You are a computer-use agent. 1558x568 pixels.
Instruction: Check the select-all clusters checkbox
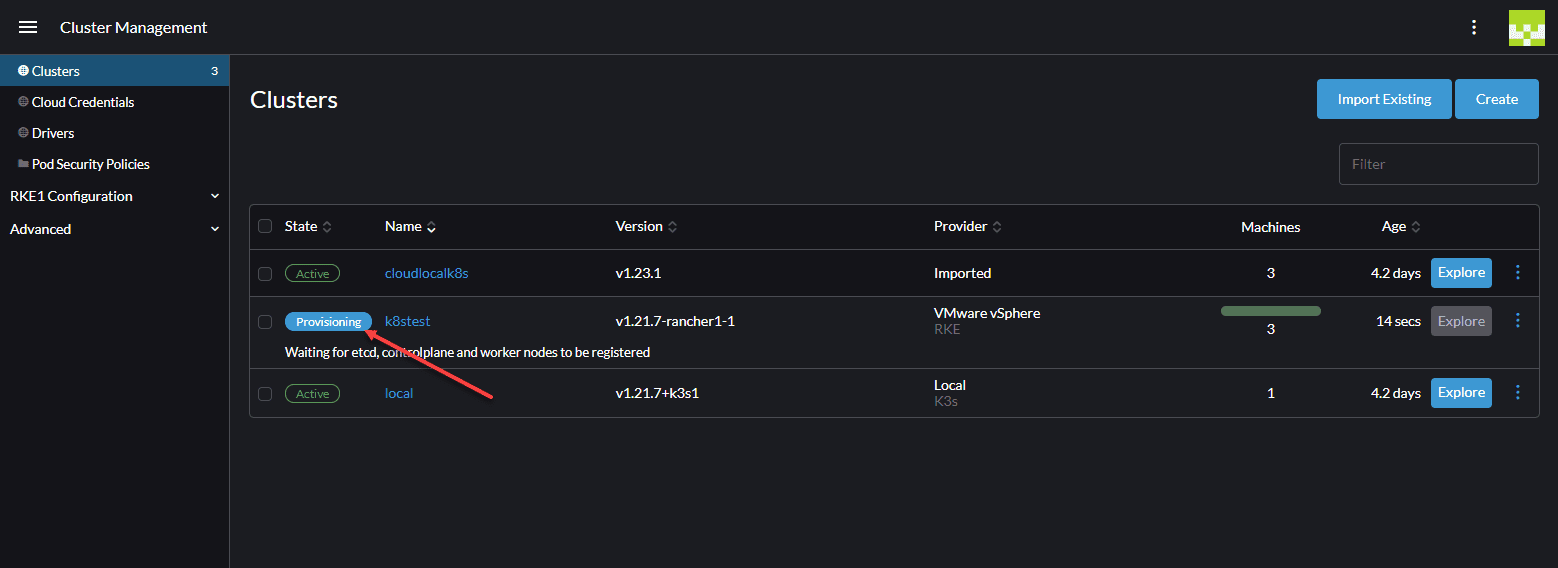[x=265, y=226]
